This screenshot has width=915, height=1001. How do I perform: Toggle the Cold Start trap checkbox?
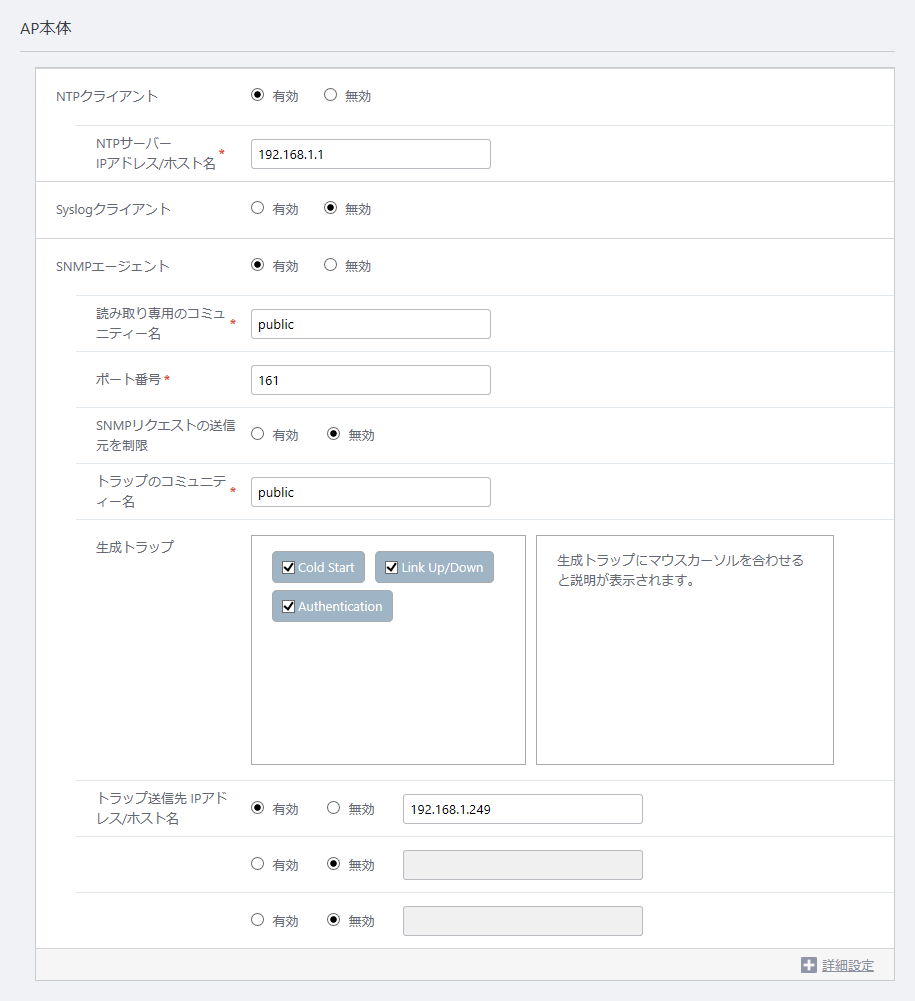click(288, 568)
